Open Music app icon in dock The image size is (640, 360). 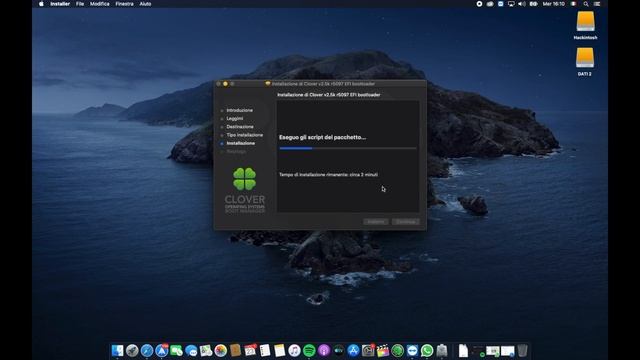tap(294, 351)
